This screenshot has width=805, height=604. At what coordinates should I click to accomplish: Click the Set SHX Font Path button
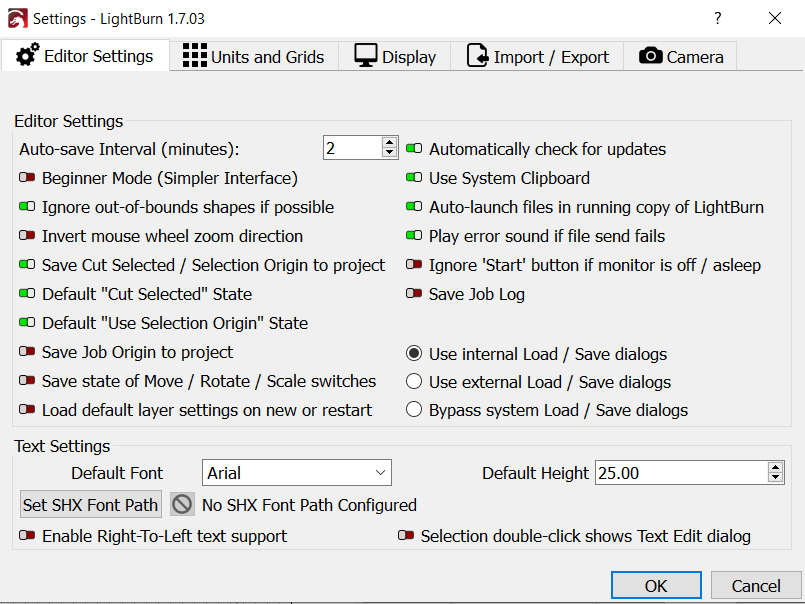[x=90, y=504]
